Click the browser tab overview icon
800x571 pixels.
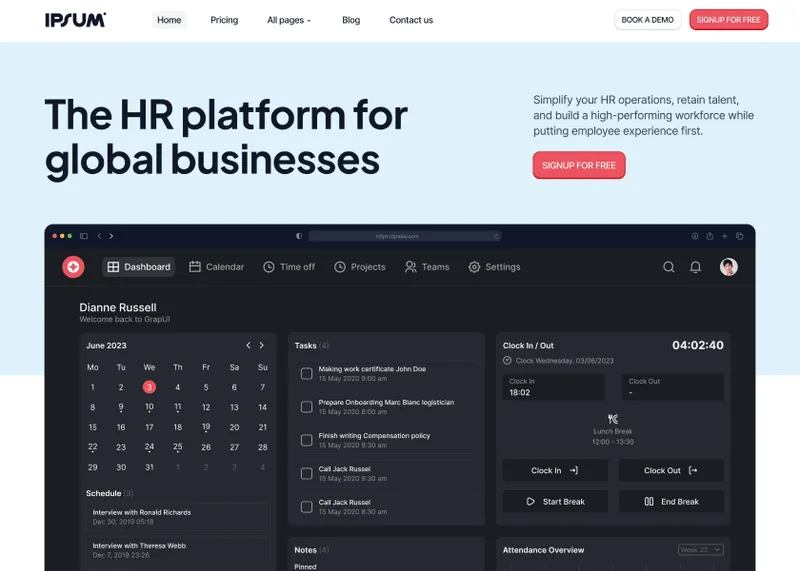[739, 236]
